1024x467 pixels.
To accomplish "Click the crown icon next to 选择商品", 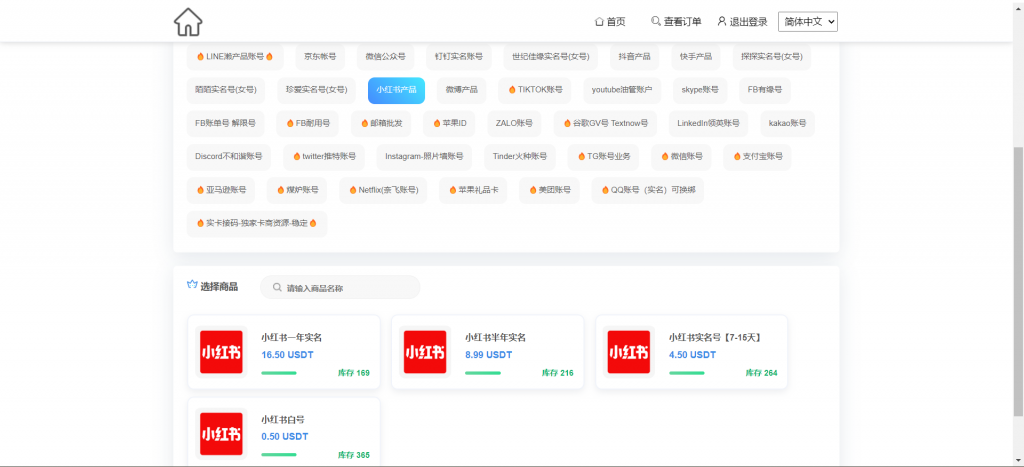I will [192, 284].
